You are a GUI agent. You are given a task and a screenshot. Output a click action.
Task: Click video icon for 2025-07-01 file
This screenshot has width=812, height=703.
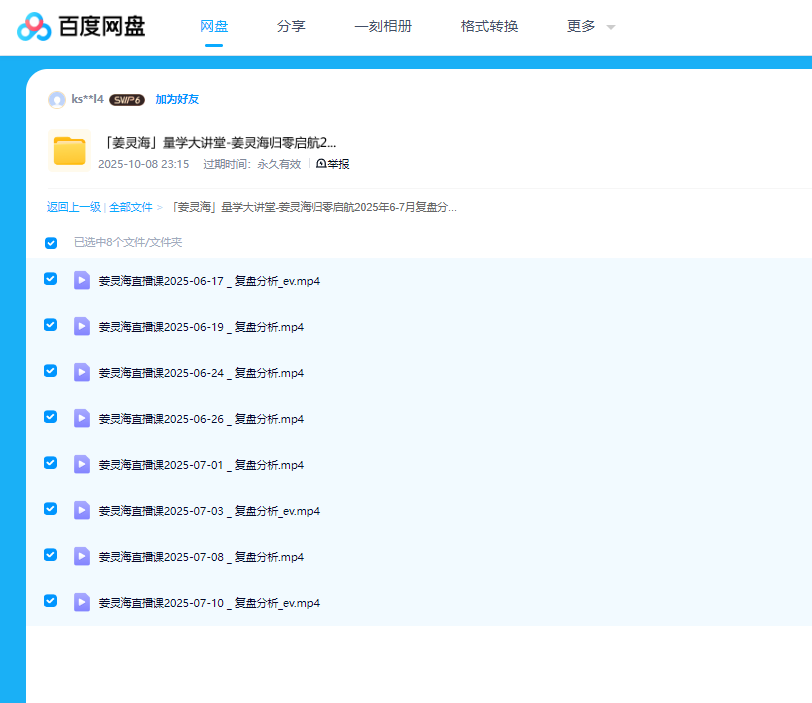point(82,465)
